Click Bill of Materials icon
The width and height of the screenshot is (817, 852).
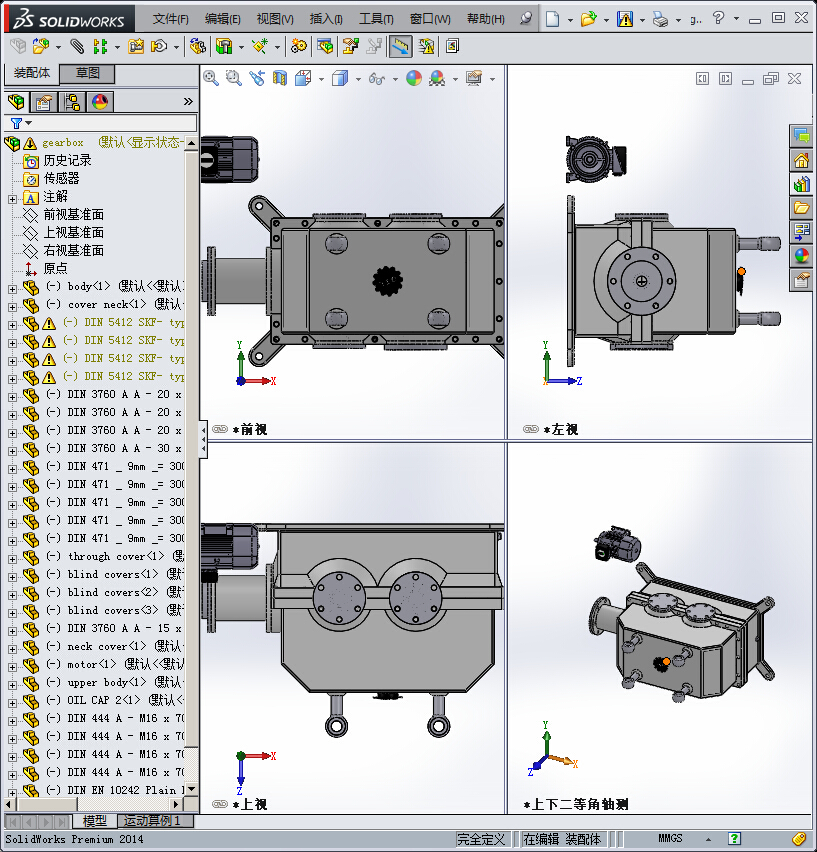coord(325,47)
